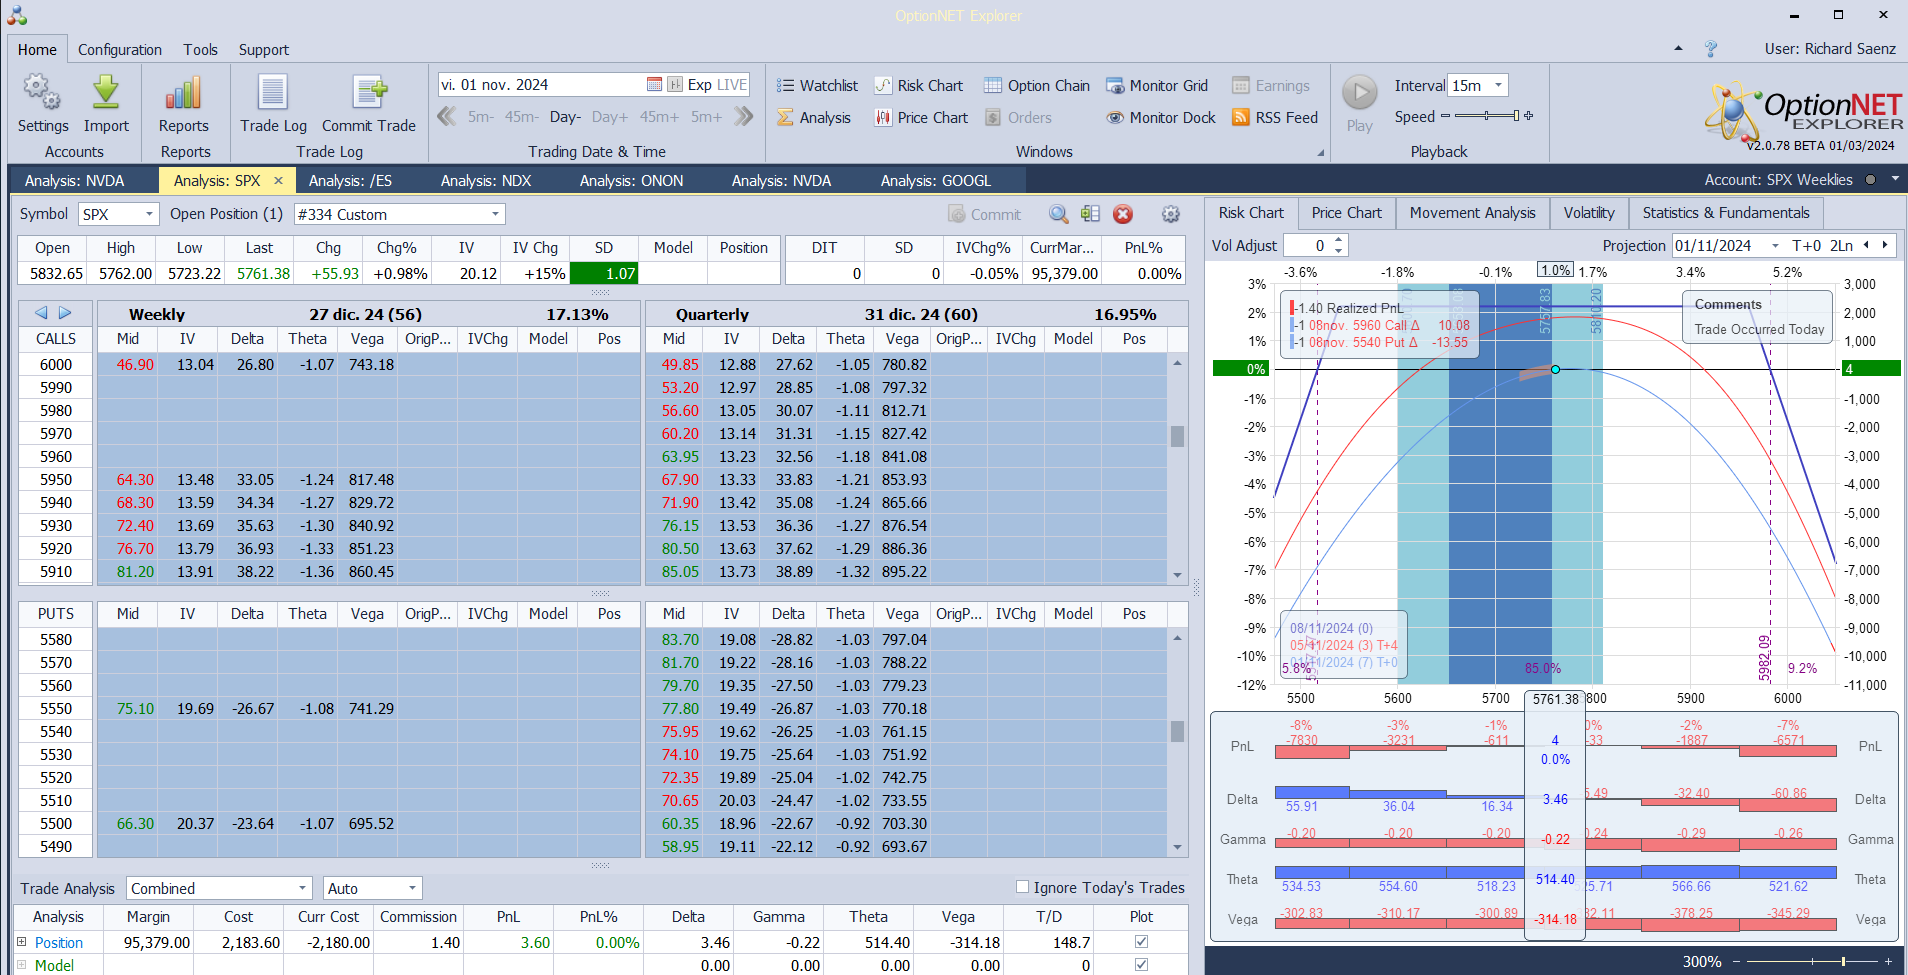Switch to the Analysis: /ES tab
Screen dimensions: 1908x975
point(350,181)
